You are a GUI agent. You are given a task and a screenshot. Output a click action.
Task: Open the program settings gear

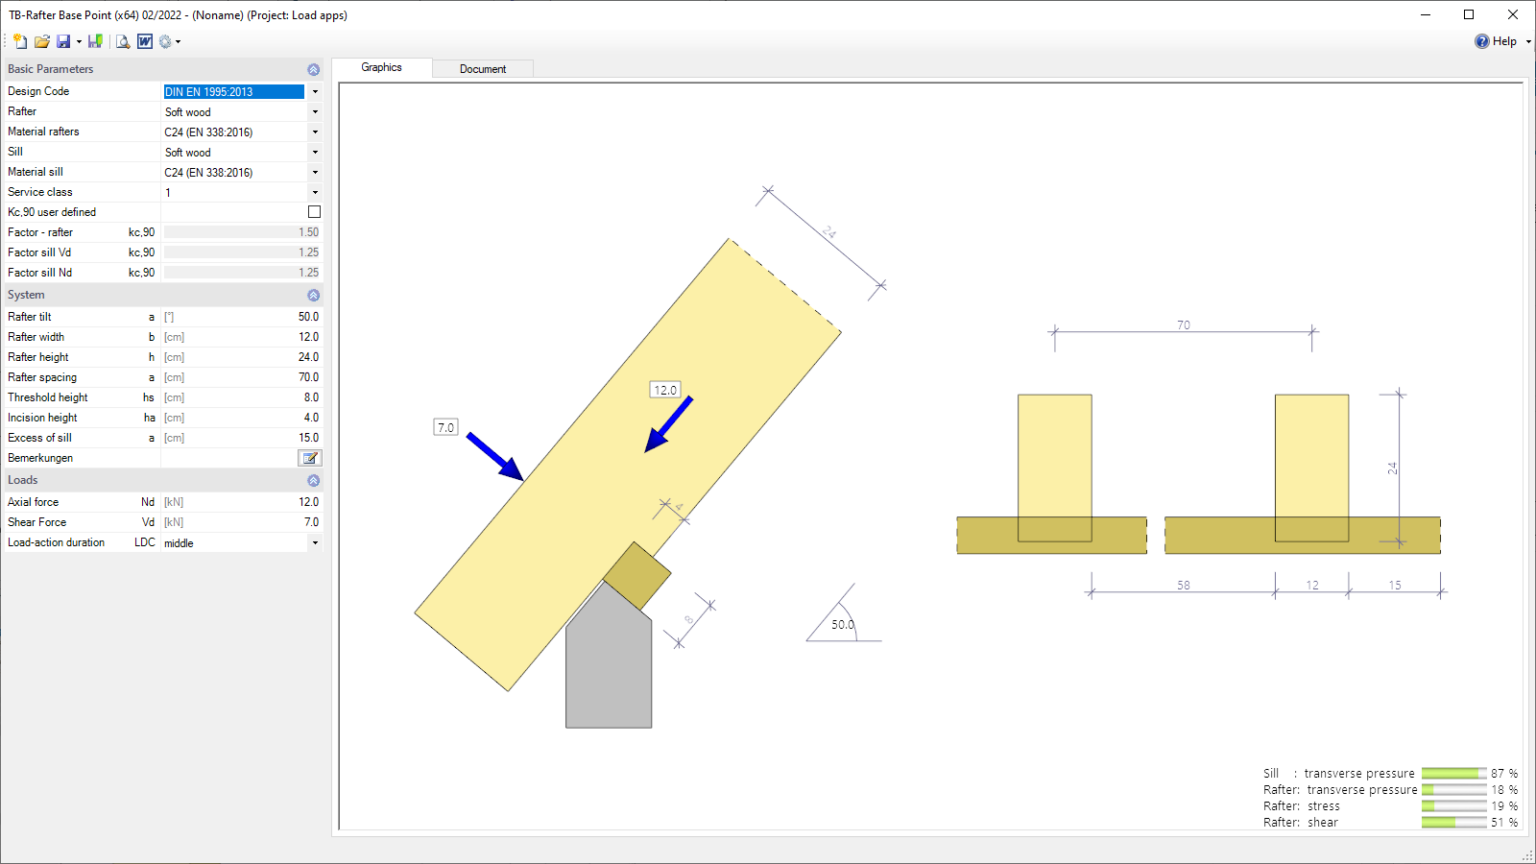[x=166, y=41]
